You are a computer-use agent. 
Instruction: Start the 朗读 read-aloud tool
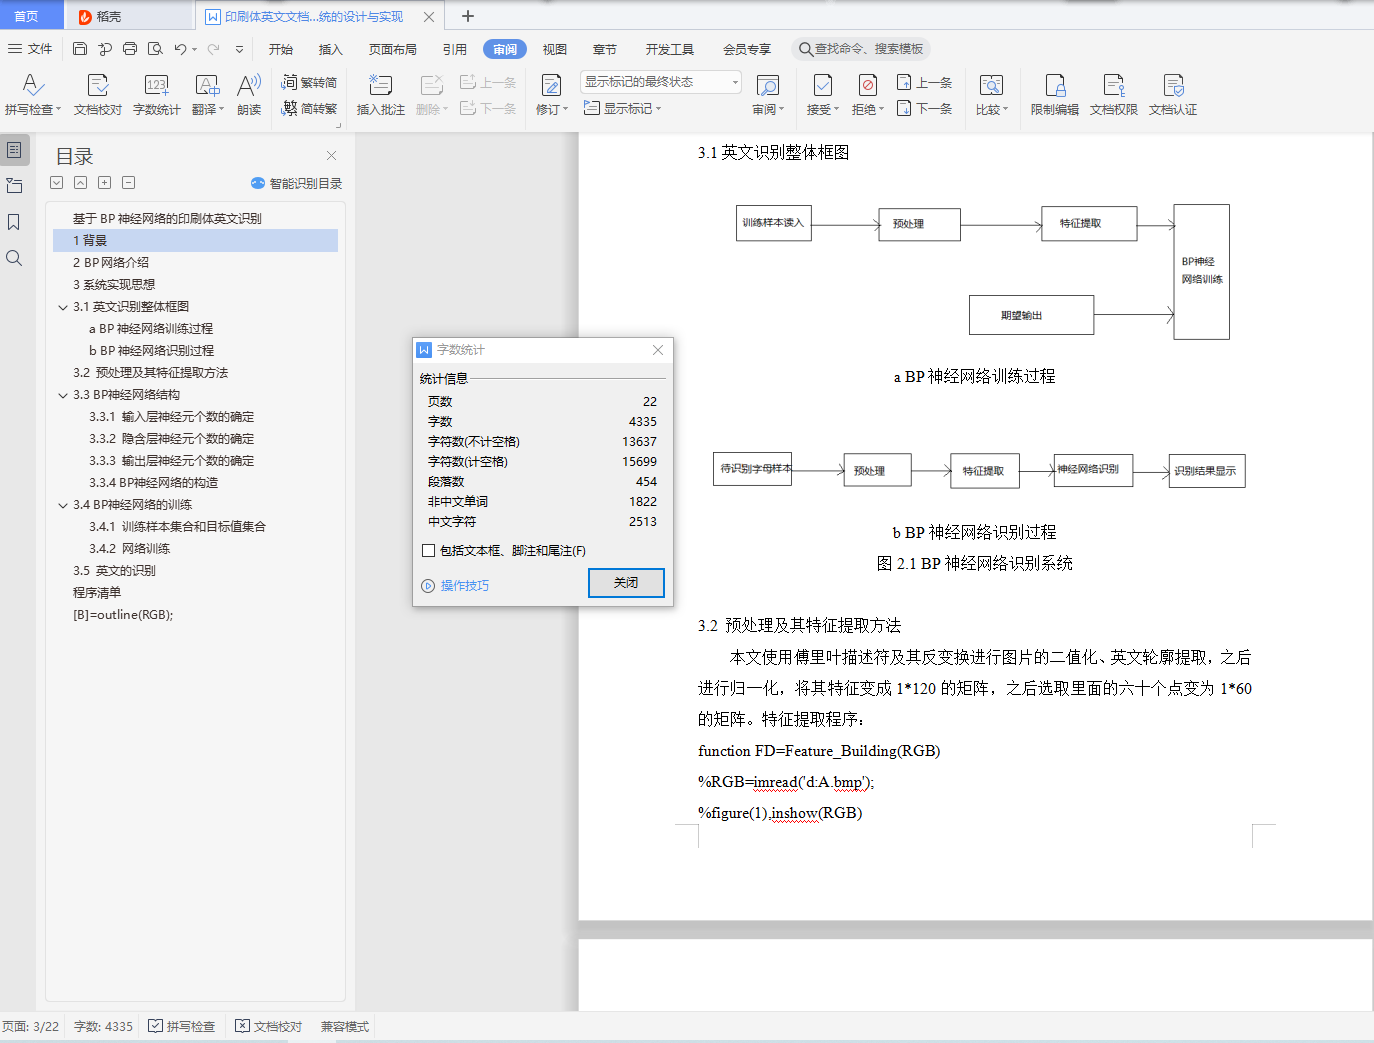coord(249,95)
